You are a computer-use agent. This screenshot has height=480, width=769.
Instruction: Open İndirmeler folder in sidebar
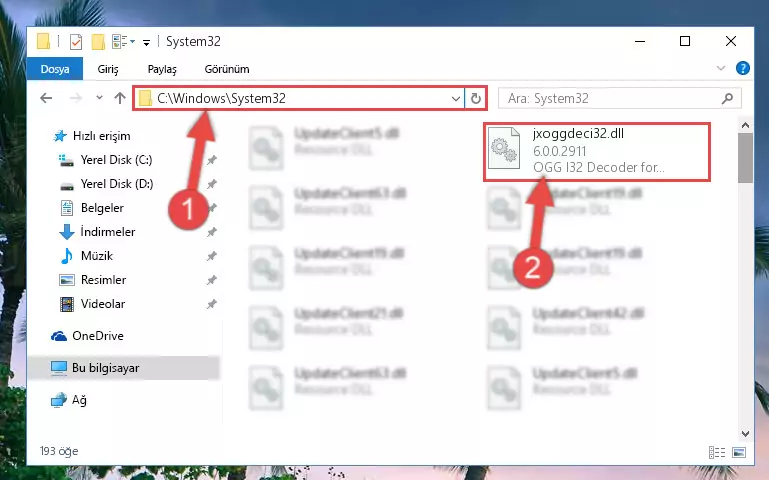click(x=107, y=232)
